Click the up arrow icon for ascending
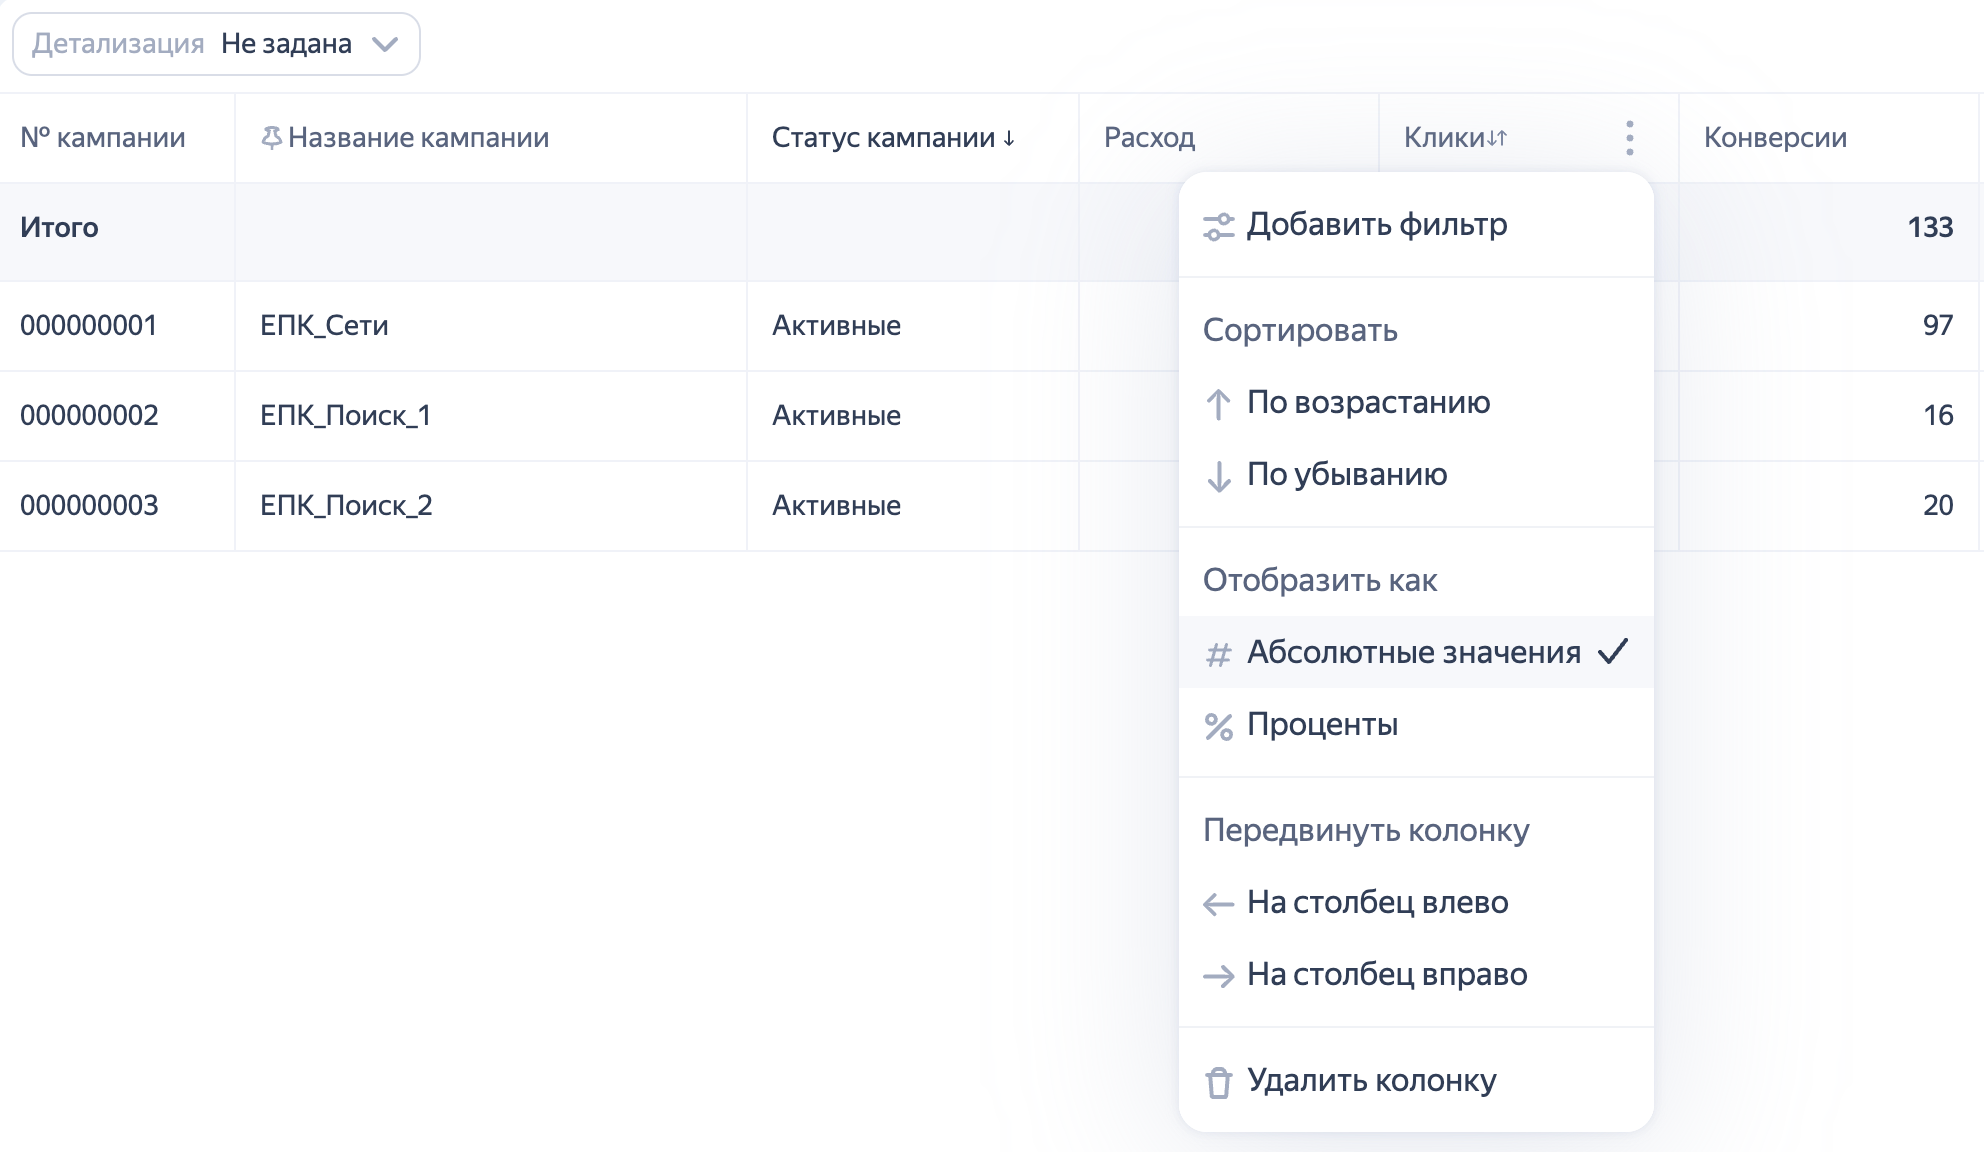Image resolution: width=1984 pixels, height=1152 pixels. [x=1218, y=404]
